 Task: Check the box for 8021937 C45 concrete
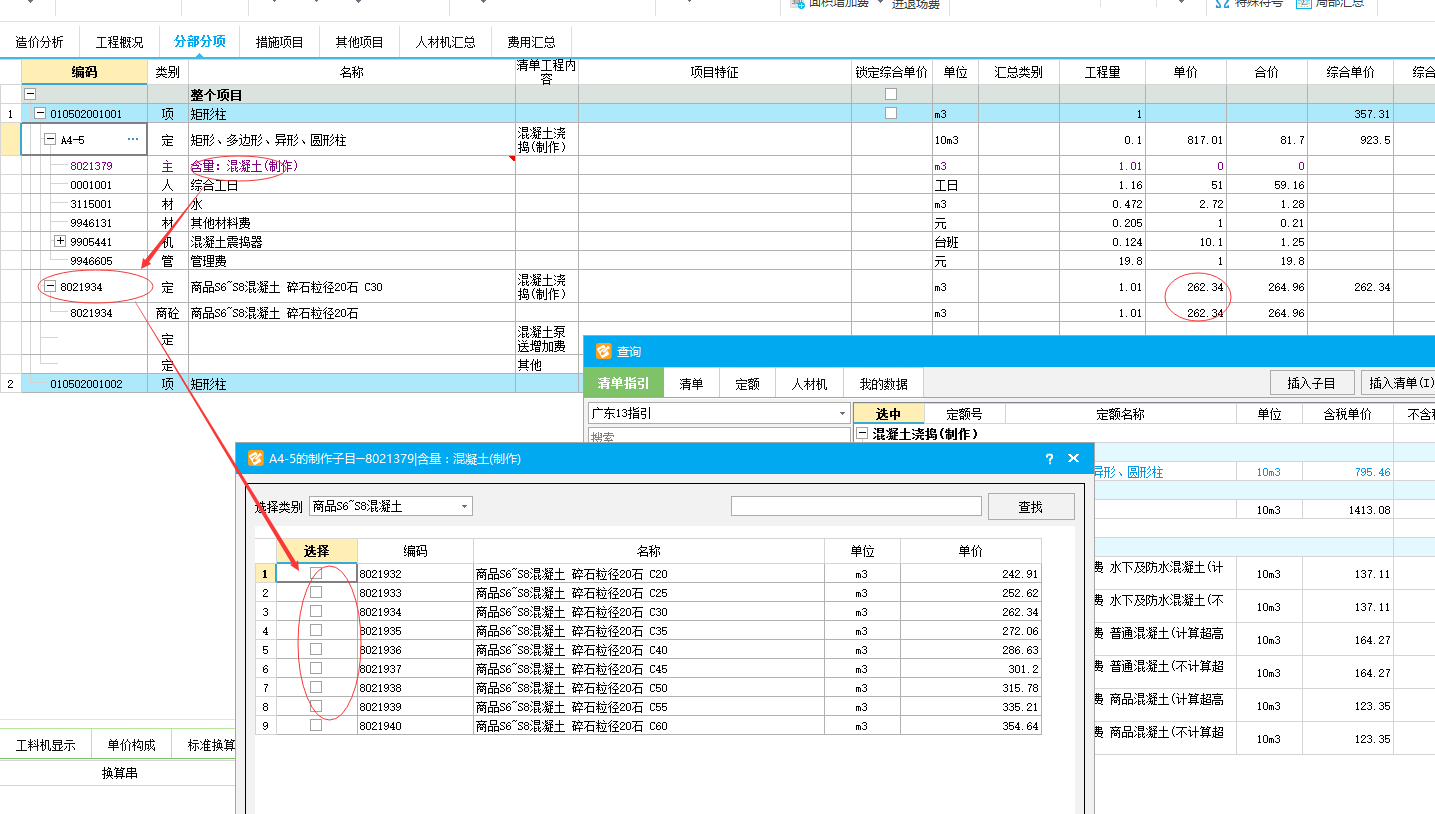coord(316,669)
